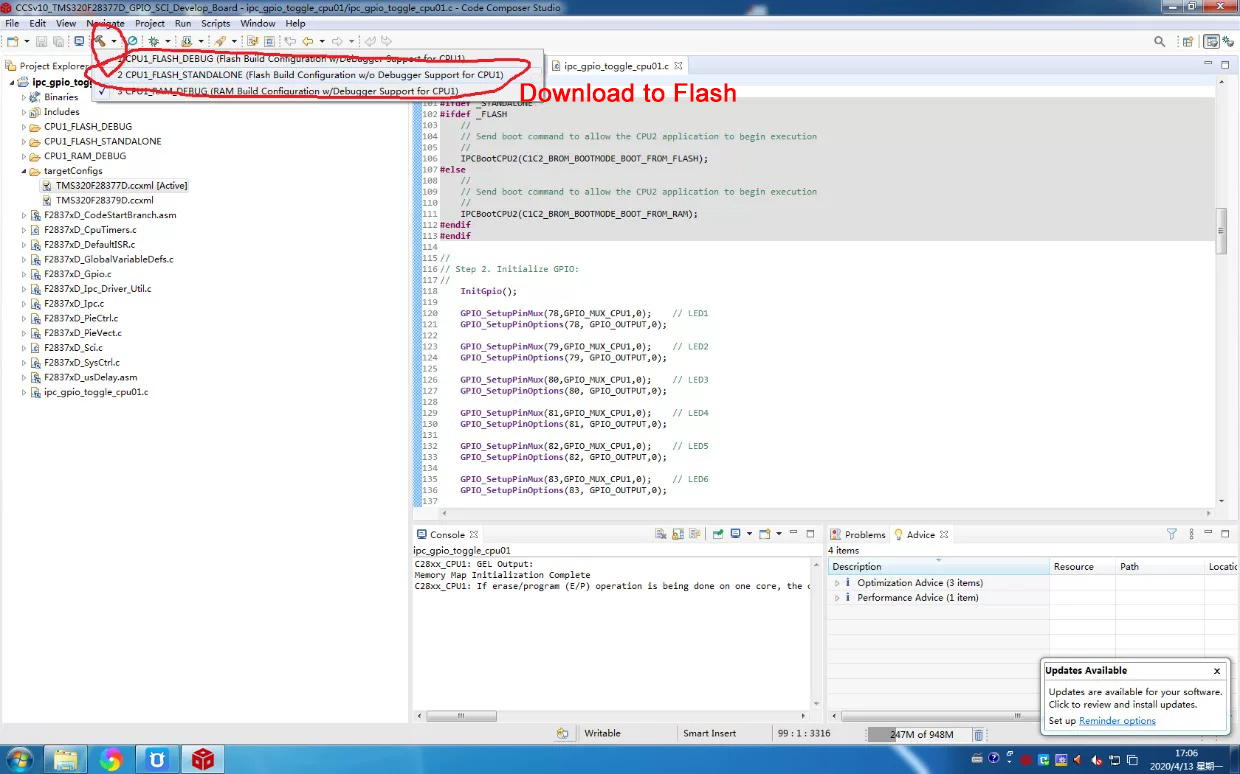The height and width of the screenshot is (774, 1240).
Task: Click the toolbar search magnifier icon
Action: point(1160,41)
